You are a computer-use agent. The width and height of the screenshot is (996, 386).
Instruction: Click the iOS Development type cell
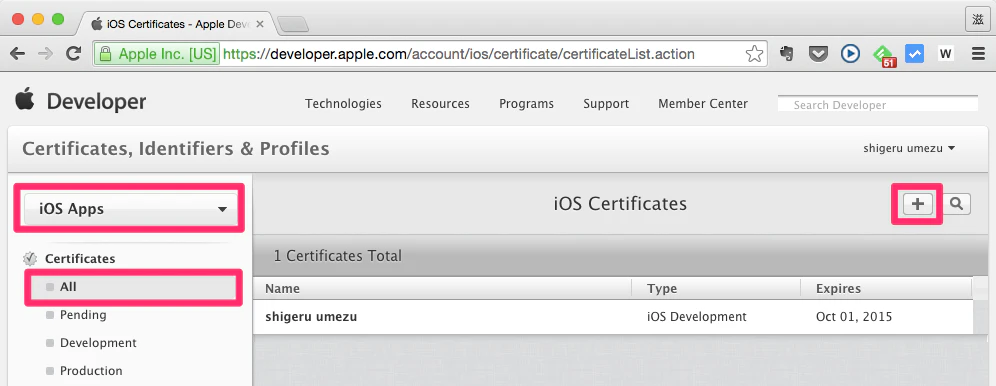tap(697, 316)
